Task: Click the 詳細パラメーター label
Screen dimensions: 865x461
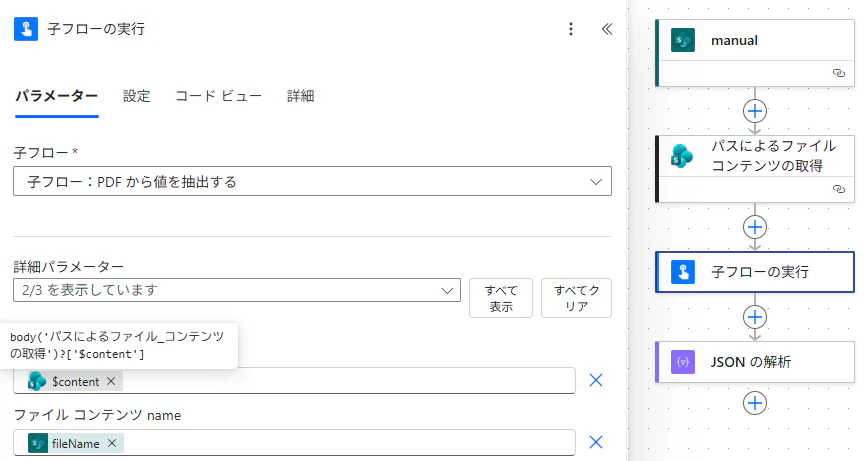Action: pyautogui.click(x=68, y=267)
